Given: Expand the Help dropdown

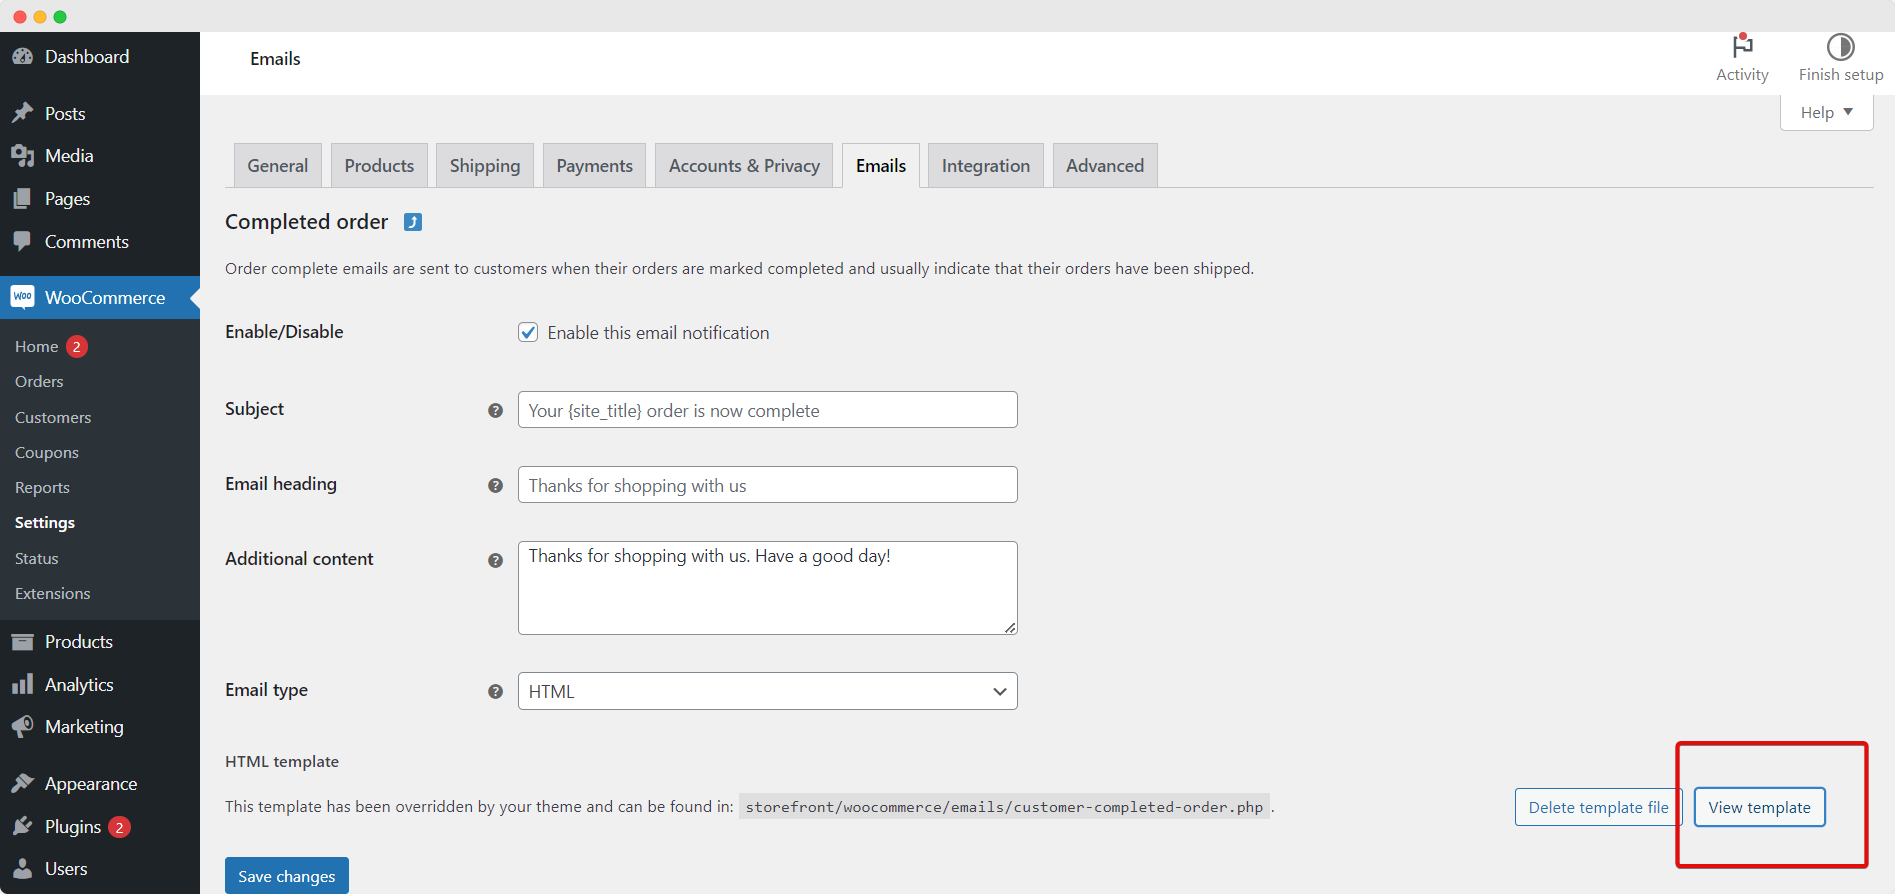Looking at the screenshot, I should pyautogui.click(x=1826, y=112).
